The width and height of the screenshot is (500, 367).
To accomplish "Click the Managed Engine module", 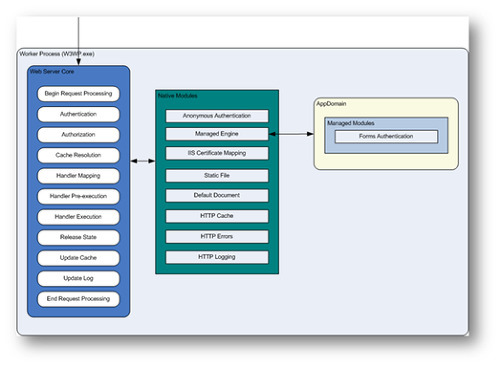I will [217, 134].
